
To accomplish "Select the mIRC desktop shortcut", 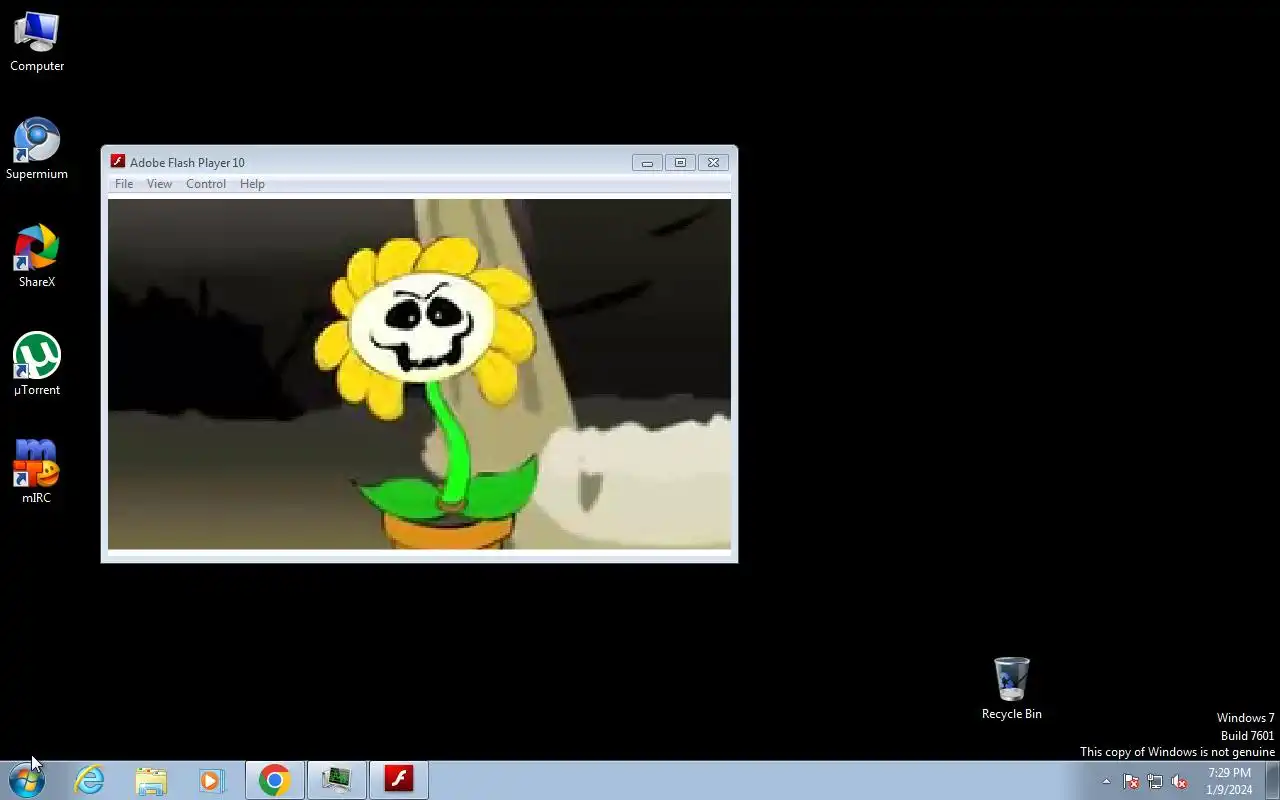I will (37, 472).
